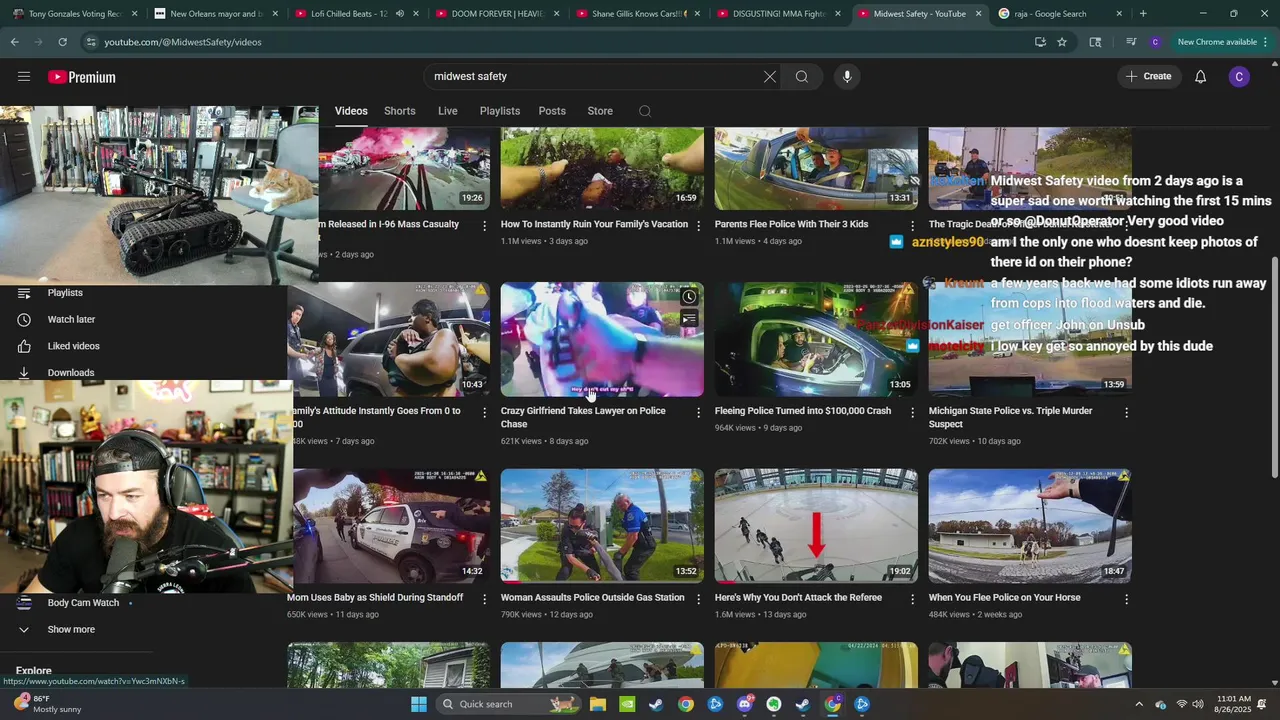1280x720 pixels.
Task: Go back in browser history
Action: [x=14, y=42]
